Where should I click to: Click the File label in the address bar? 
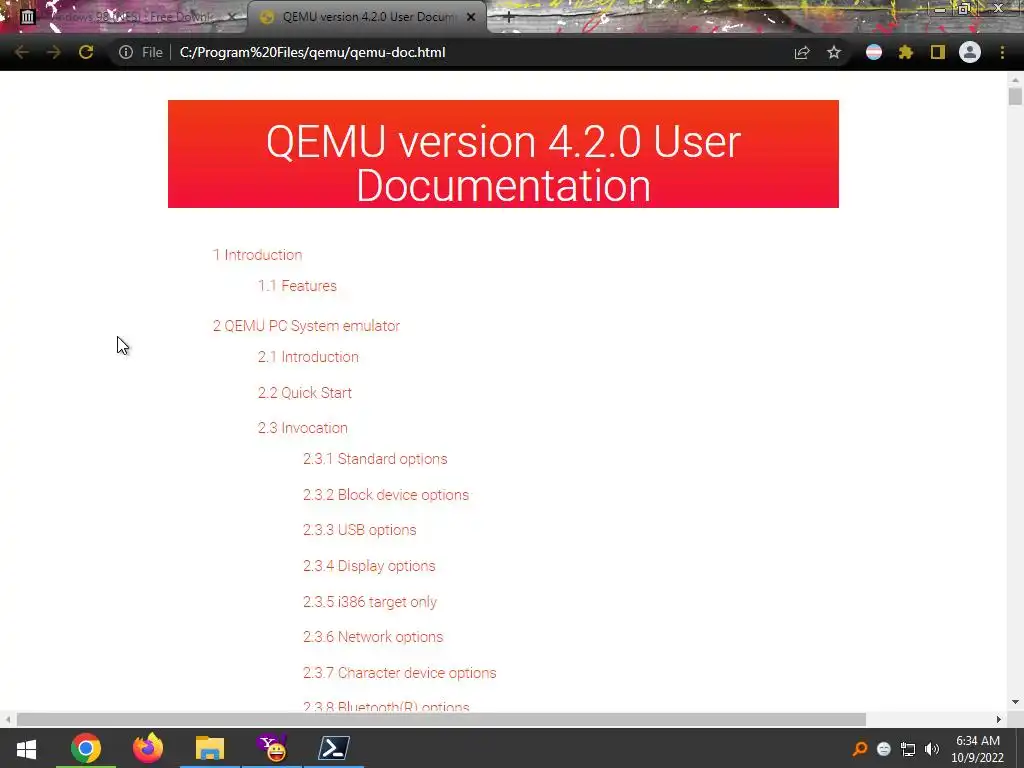coord(152,52)
